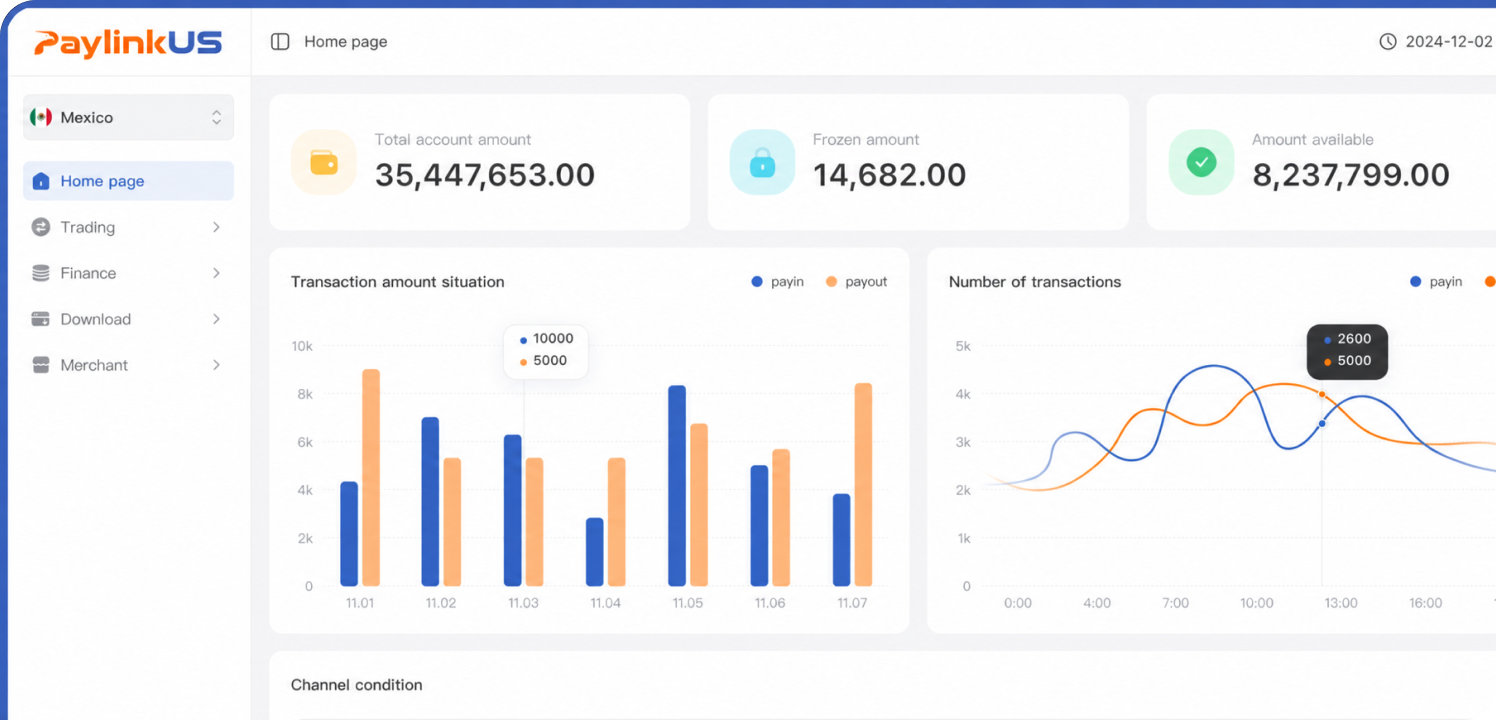The height and width of the screenshot is (720, 1496).
Task: Click the 11.03 x-axis date label
Action: point(523,603)
